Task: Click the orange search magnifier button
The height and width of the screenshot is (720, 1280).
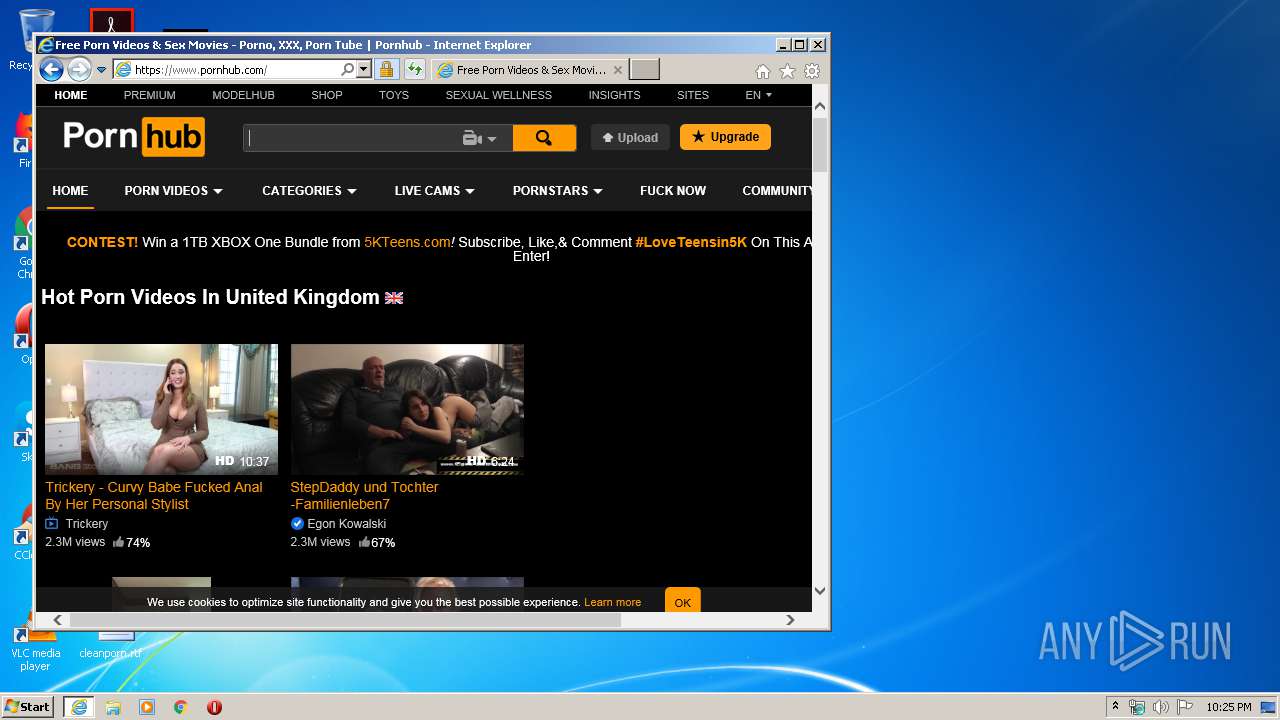Action: tap(544, 138)
